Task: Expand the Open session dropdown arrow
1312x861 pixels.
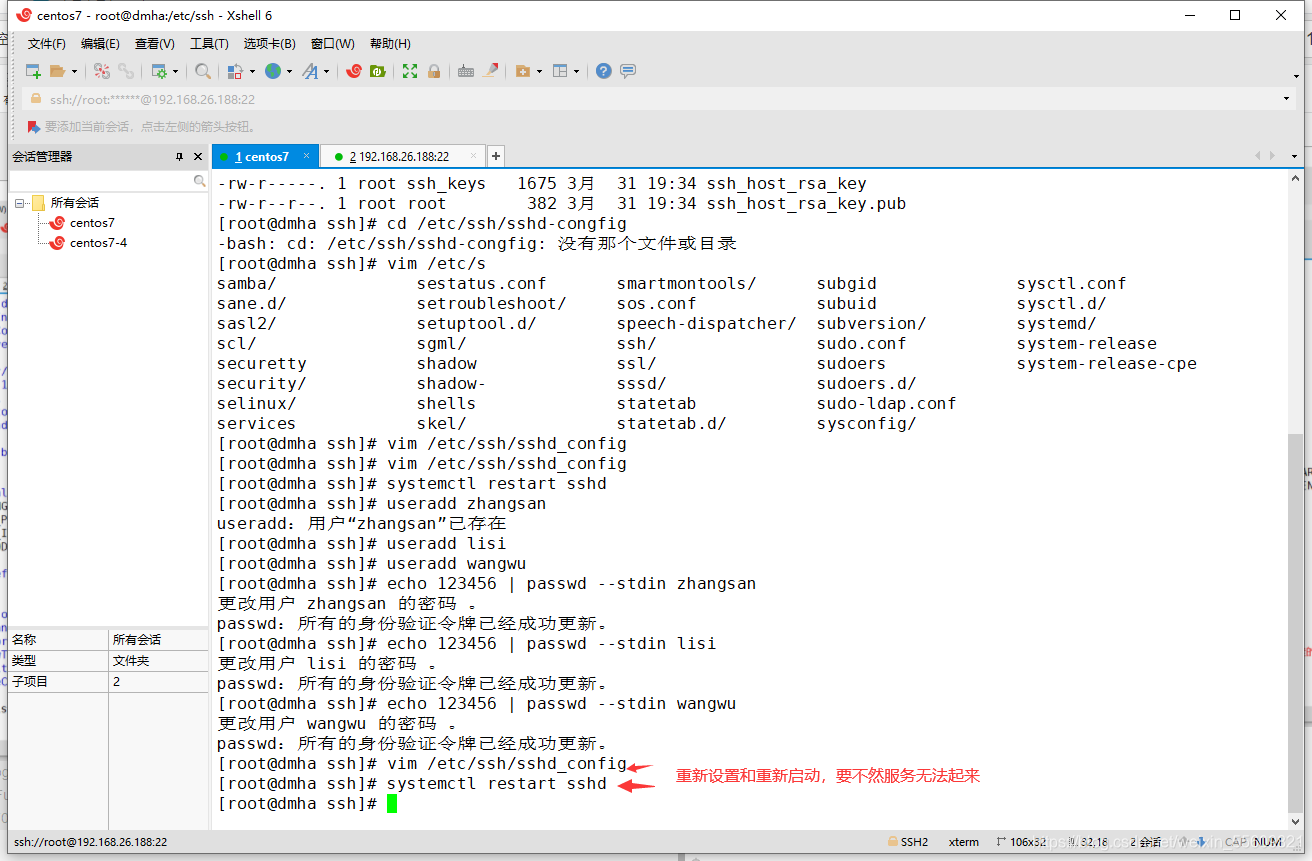Action: [x=74, y=71]
